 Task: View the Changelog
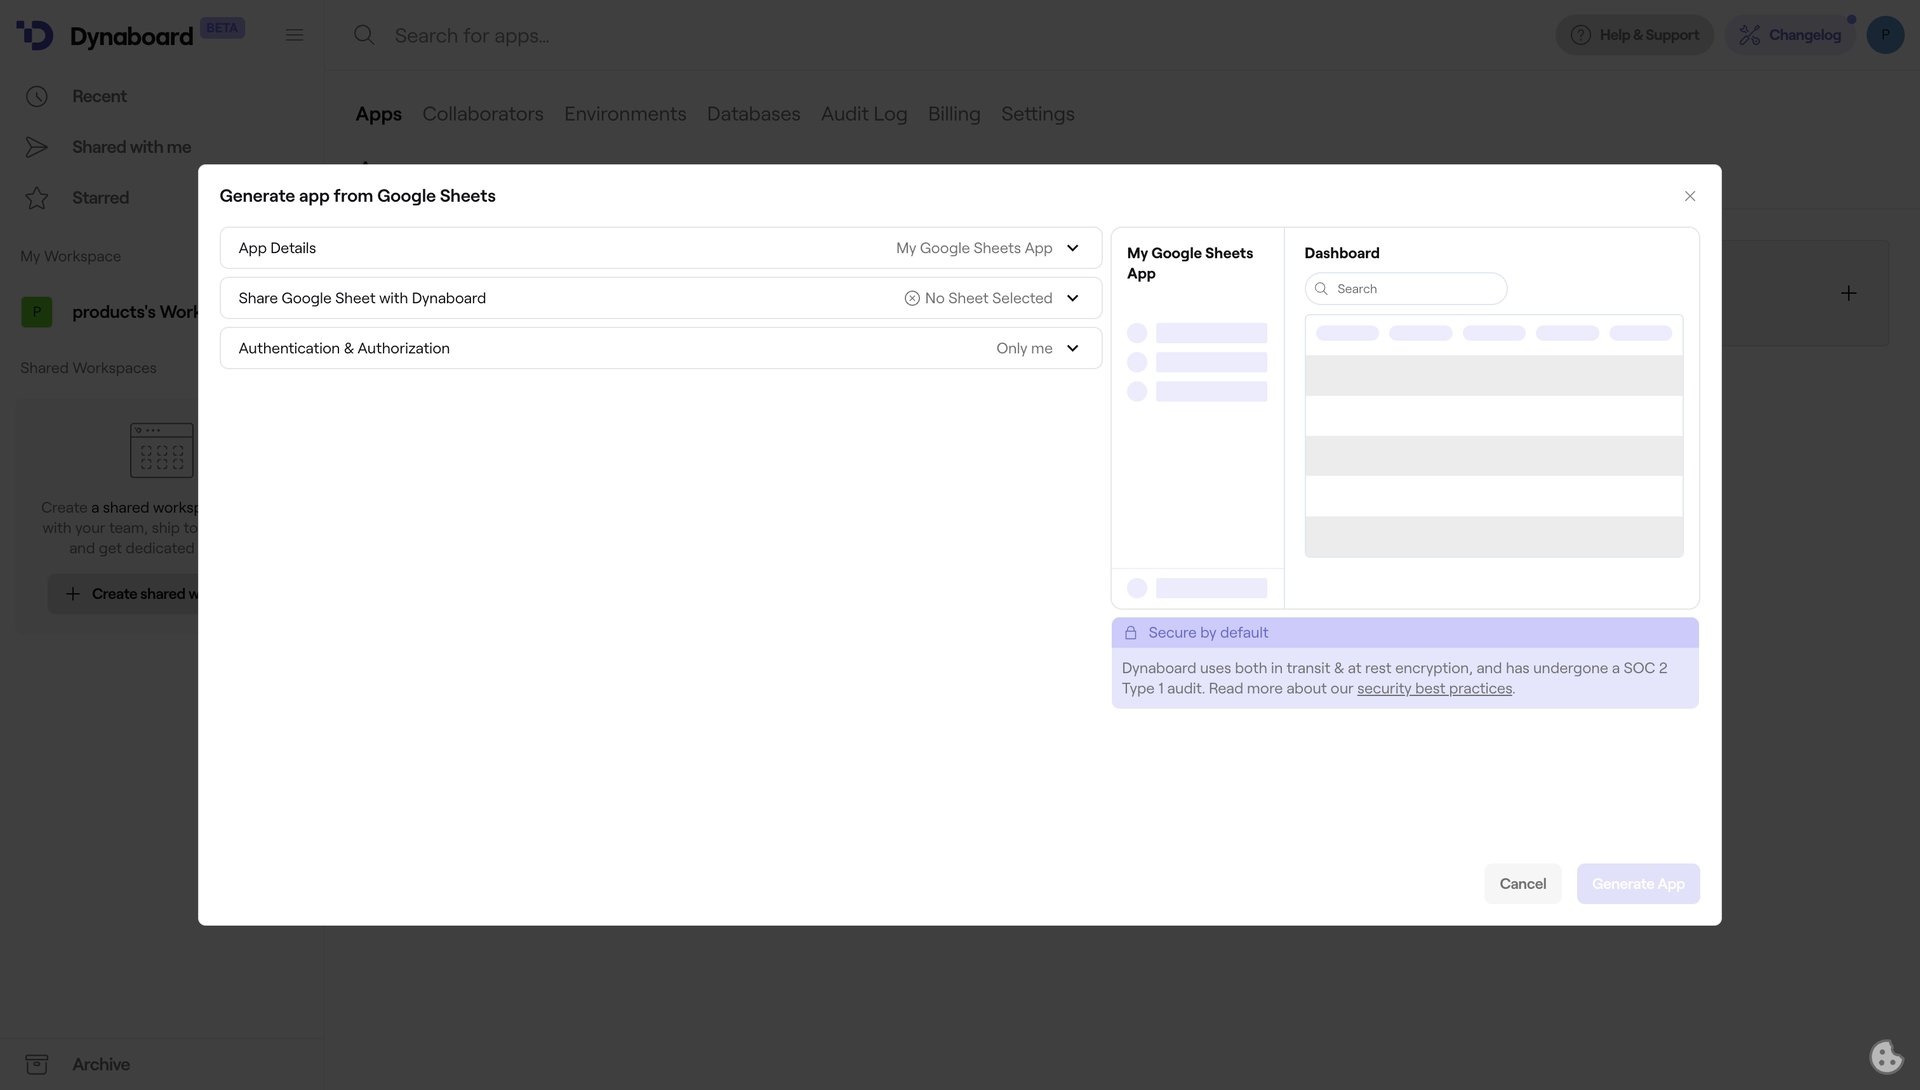click(x=1790, y=34)
